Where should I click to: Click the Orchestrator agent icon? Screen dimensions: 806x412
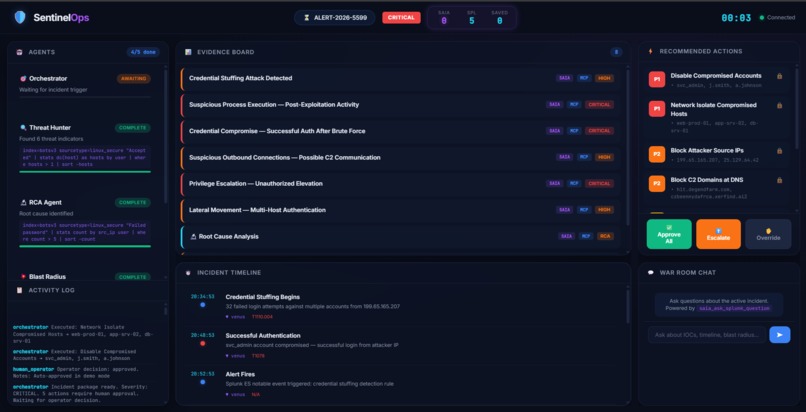[23, 79]
